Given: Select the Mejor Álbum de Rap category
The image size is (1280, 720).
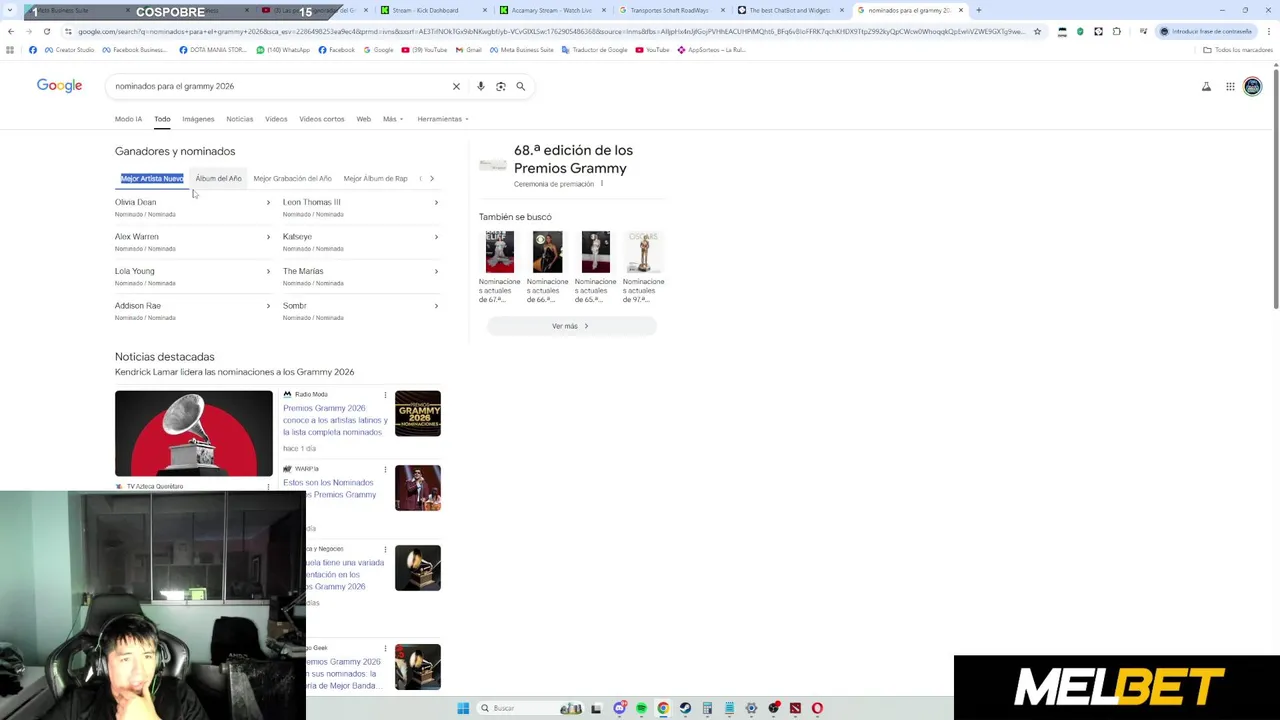Looking at the screenshot, I should pos(375,178).
